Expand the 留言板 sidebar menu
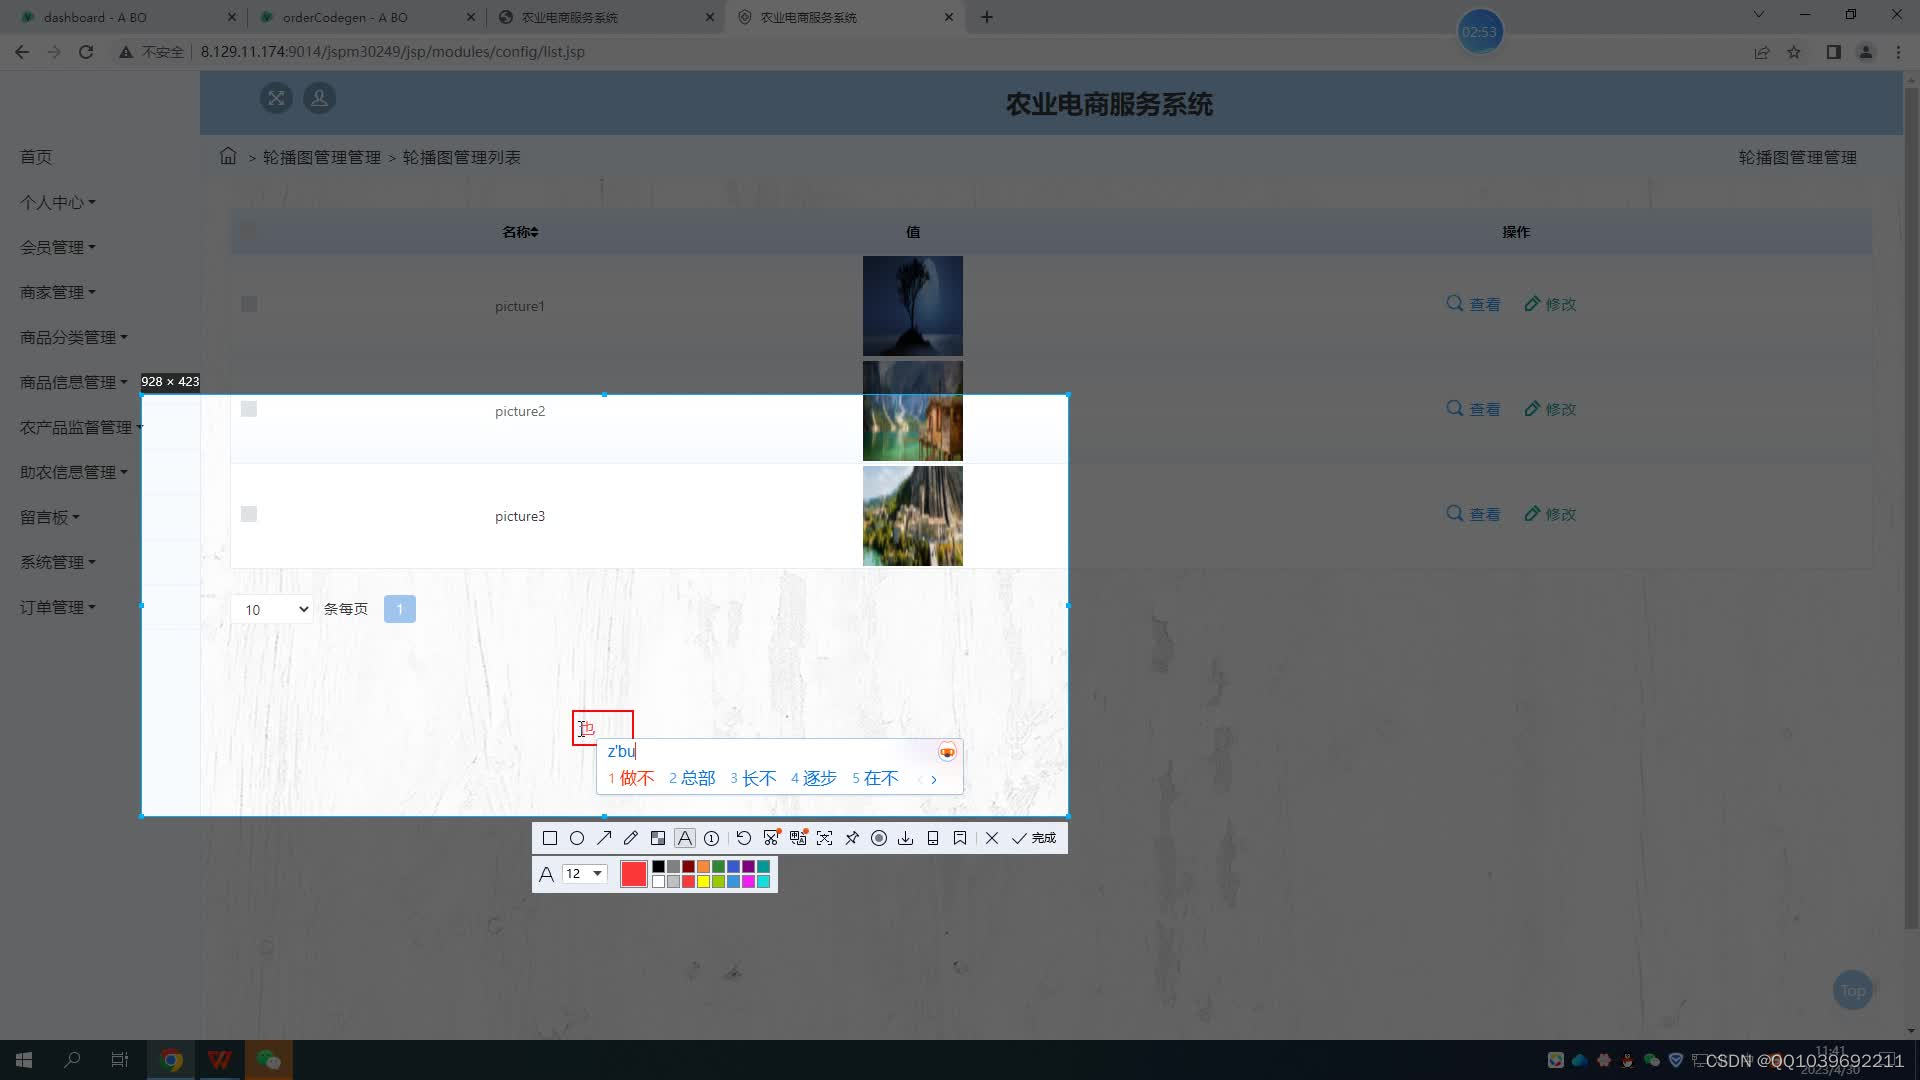The height and width of the screenshot is (1080, 1920). pos(50,517)
